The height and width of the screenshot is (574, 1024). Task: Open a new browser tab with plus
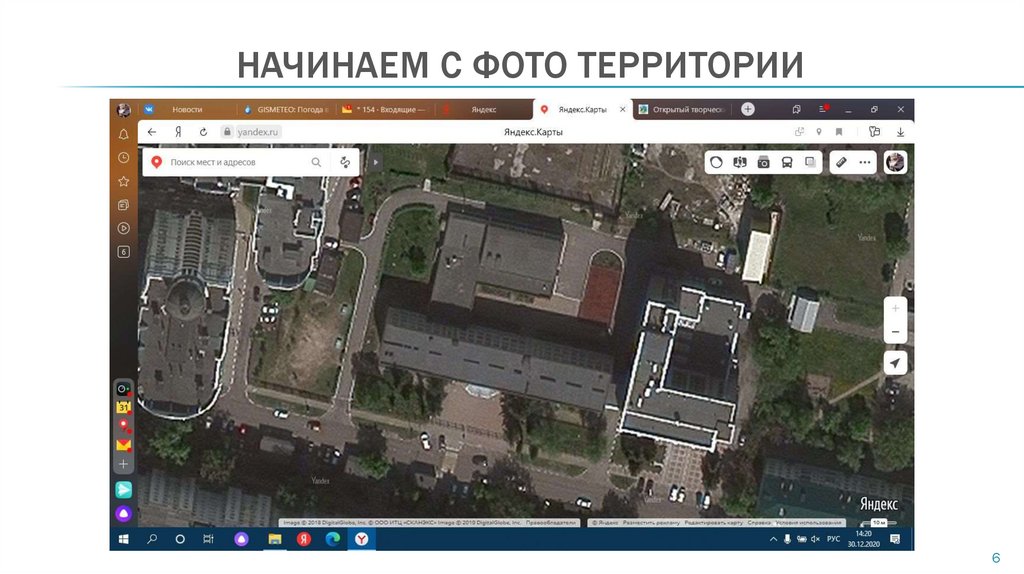(748, 109)
